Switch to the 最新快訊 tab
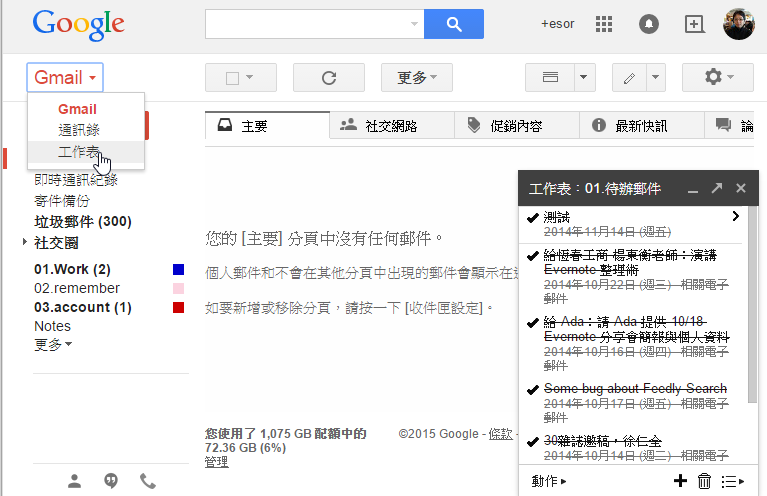The height and width of the screenshot is (496, 767). 641,126
